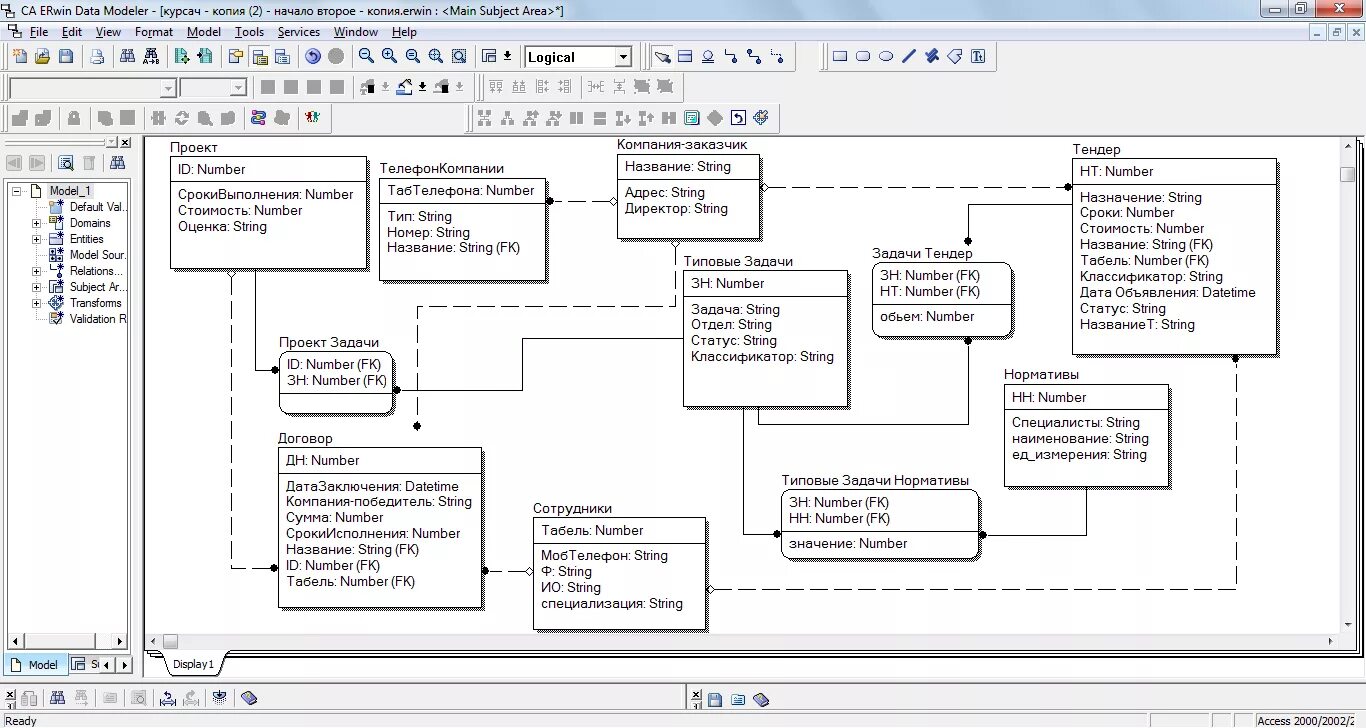Select Model Sour. item in model tree
The width and height of the screenshot is (1366, 728).
tap(97, 255)
